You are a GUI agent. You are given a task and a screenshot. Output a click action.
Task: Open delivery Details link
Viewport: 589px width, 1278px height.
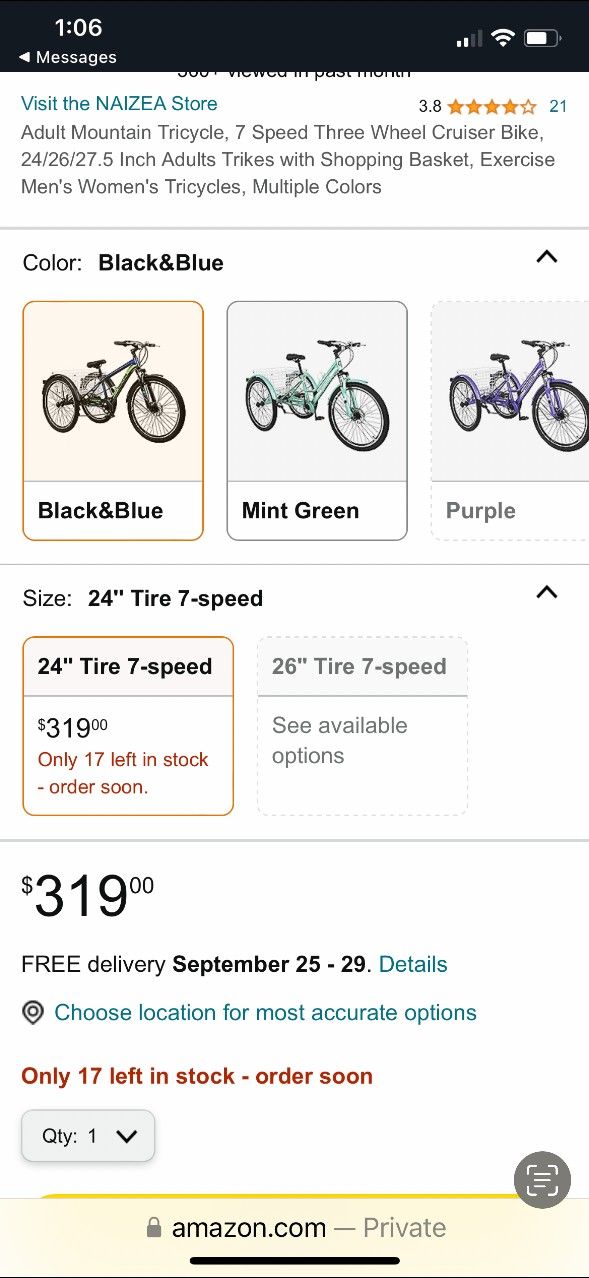pyautogui.click(x=413, y=964)
